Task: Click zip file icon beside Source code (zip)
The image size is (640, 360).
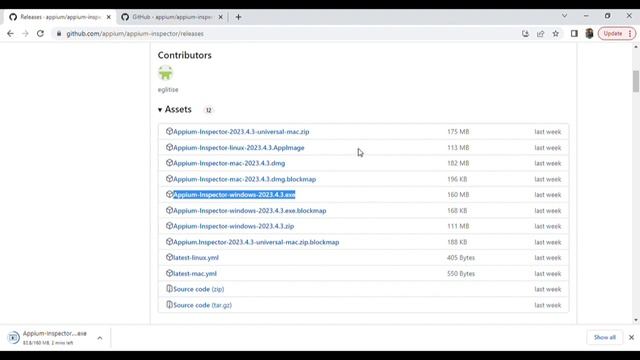Action: pyautogui.click(x=169, y=289)
